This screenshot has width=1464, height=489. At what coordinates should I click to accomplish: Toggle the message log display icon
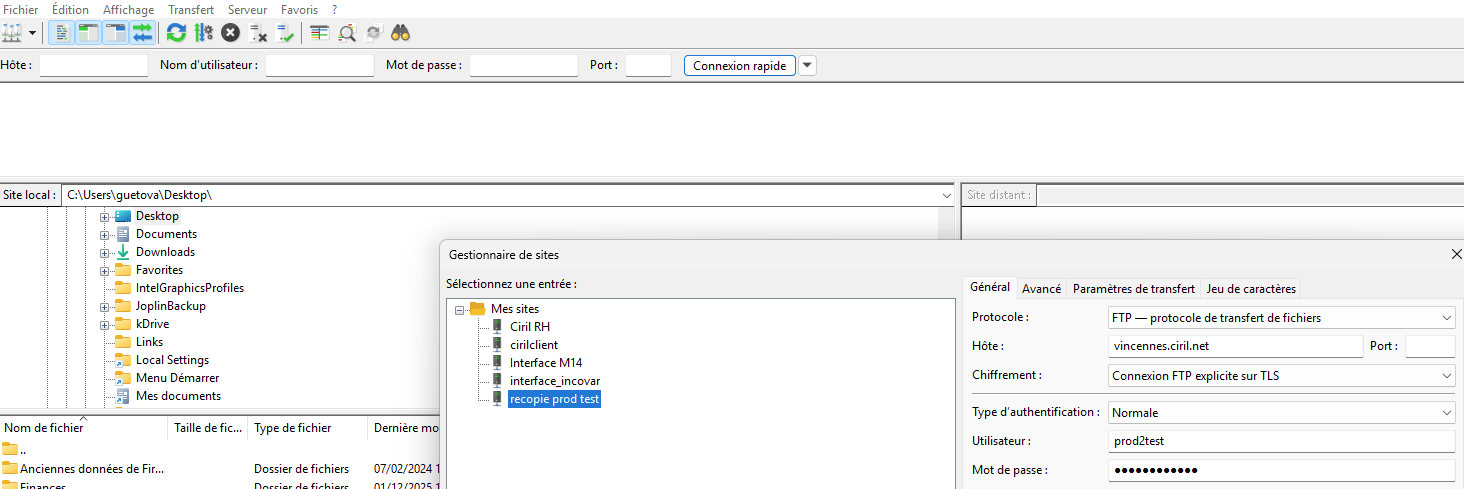coord(61,33)
